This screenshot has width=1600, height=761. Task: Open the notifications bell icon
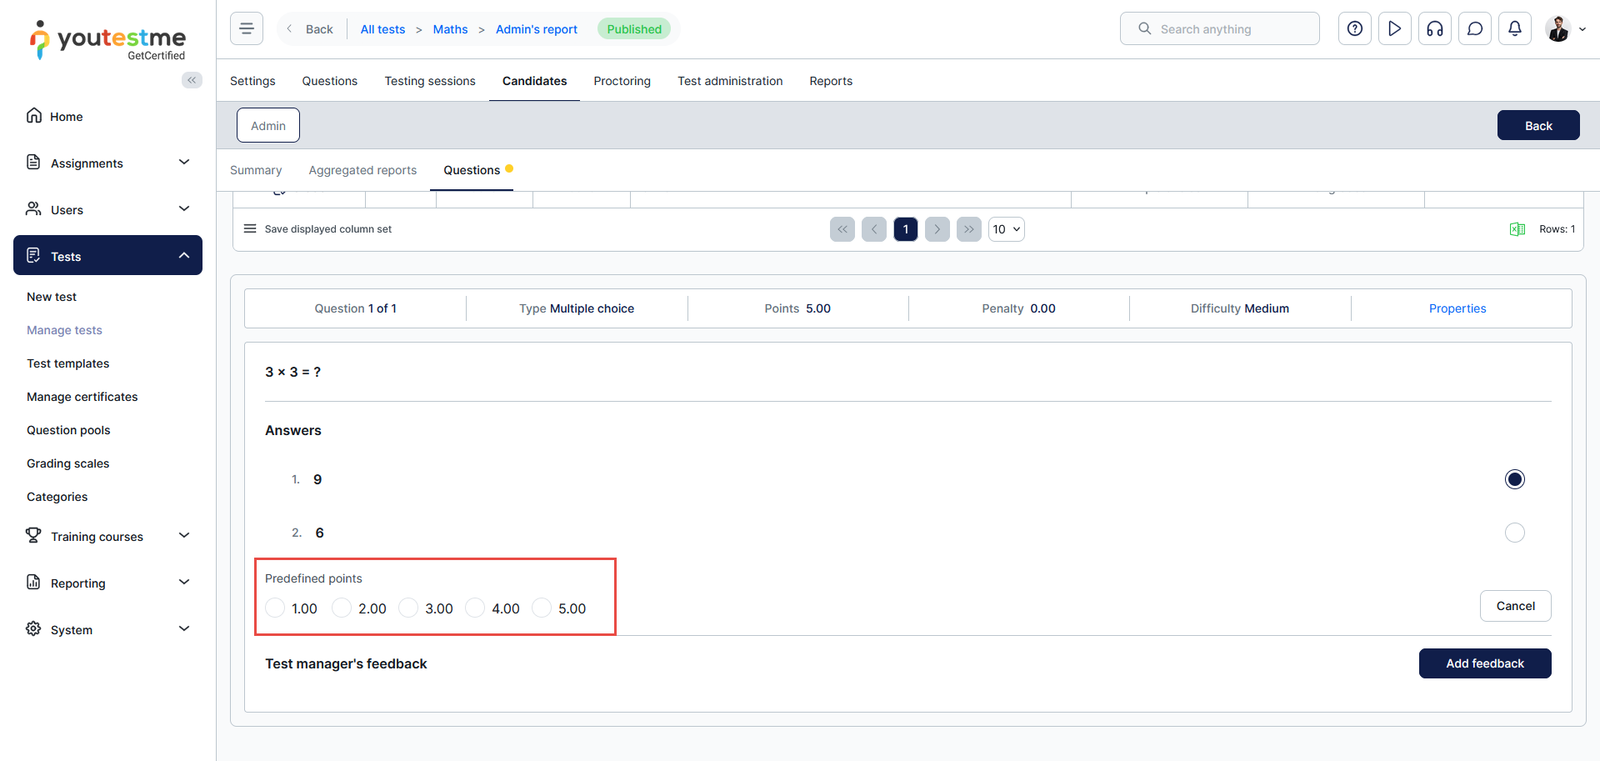(x=1514, y=29)
